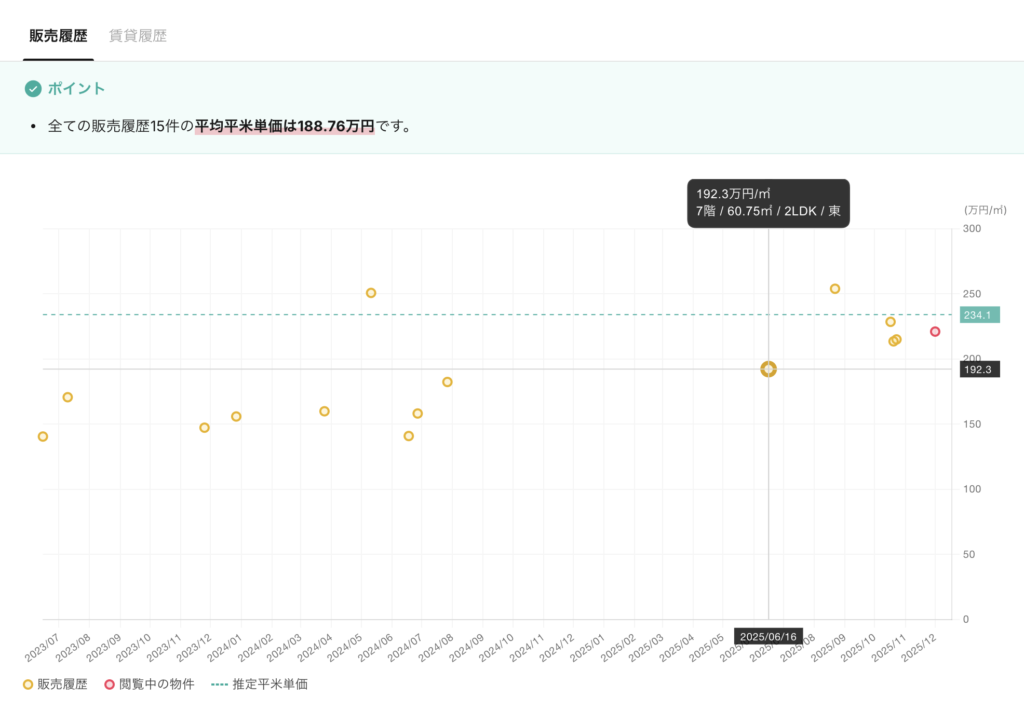Click the highlighted 192.3 data point marker

(768, 369)
